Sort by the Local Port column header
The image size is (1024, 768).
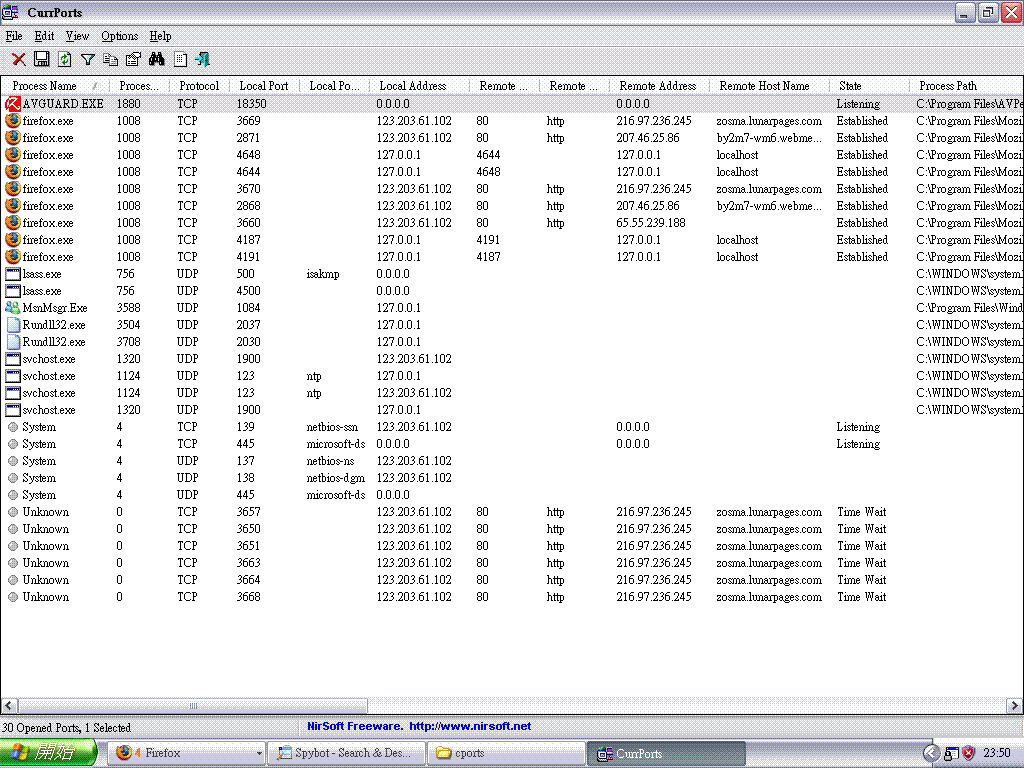pyautogui.click(x=264, y=86)
